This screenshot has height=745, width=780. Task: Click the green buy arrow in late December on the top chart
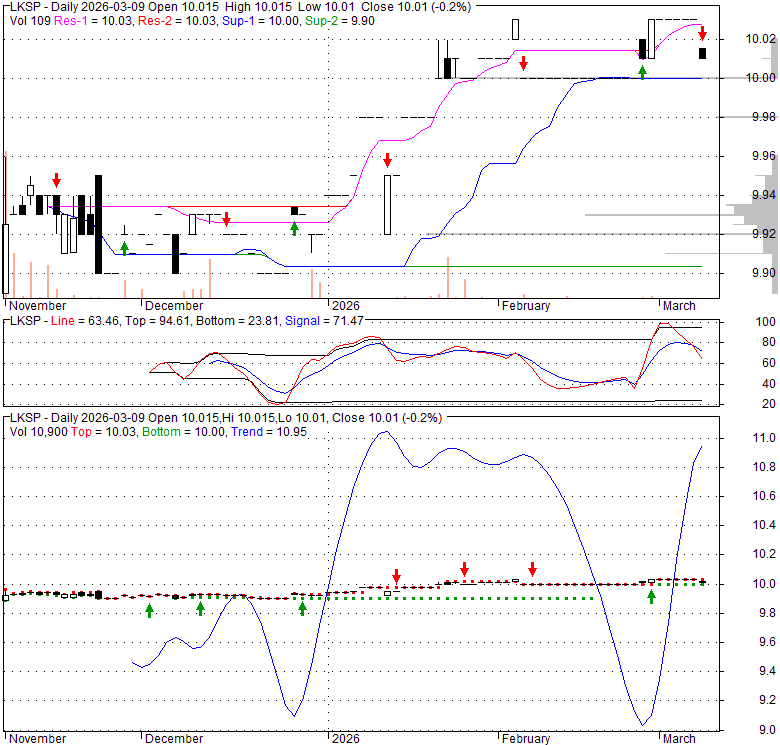(x=294, y=229)
